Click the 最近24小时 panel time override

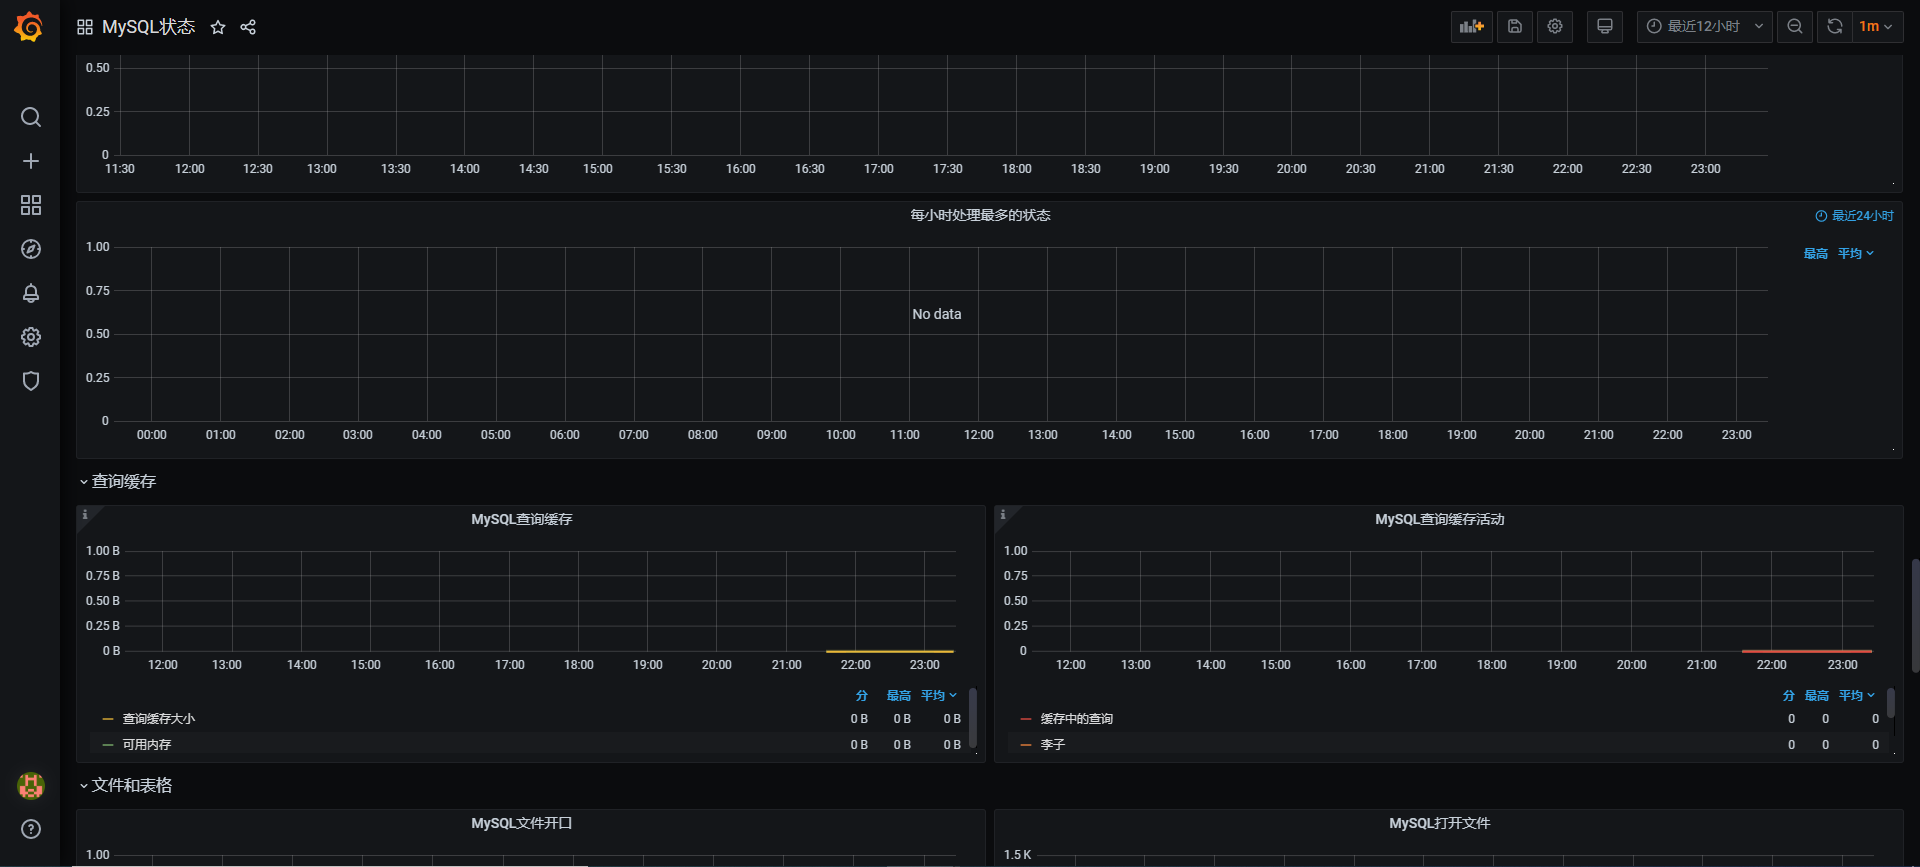pyautogui.click(x=1854, y=216)
